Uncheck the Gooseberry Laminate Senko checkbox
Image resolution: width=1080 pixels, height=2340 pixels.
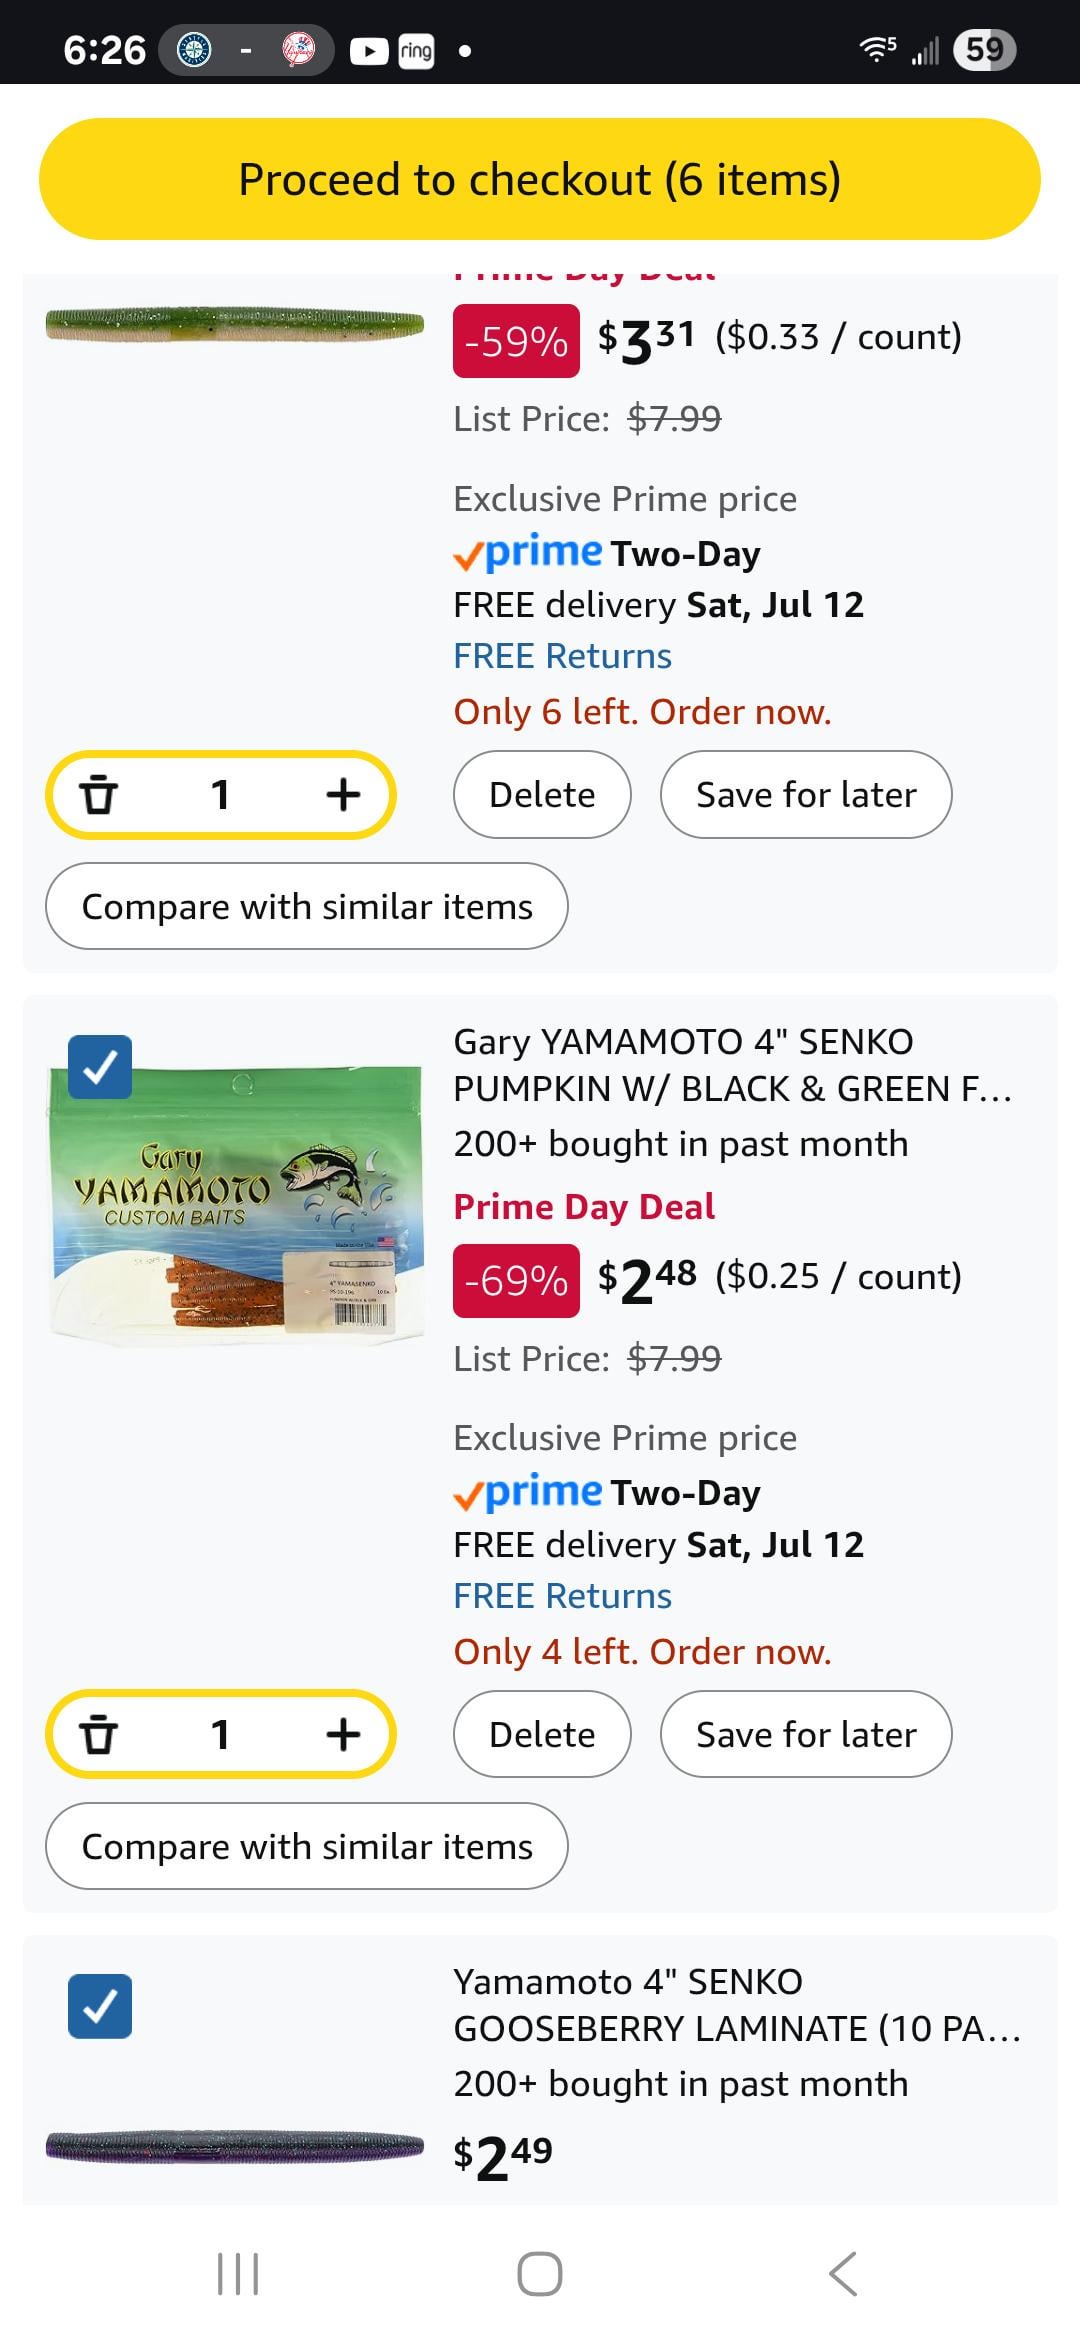tap(100, 2006)
